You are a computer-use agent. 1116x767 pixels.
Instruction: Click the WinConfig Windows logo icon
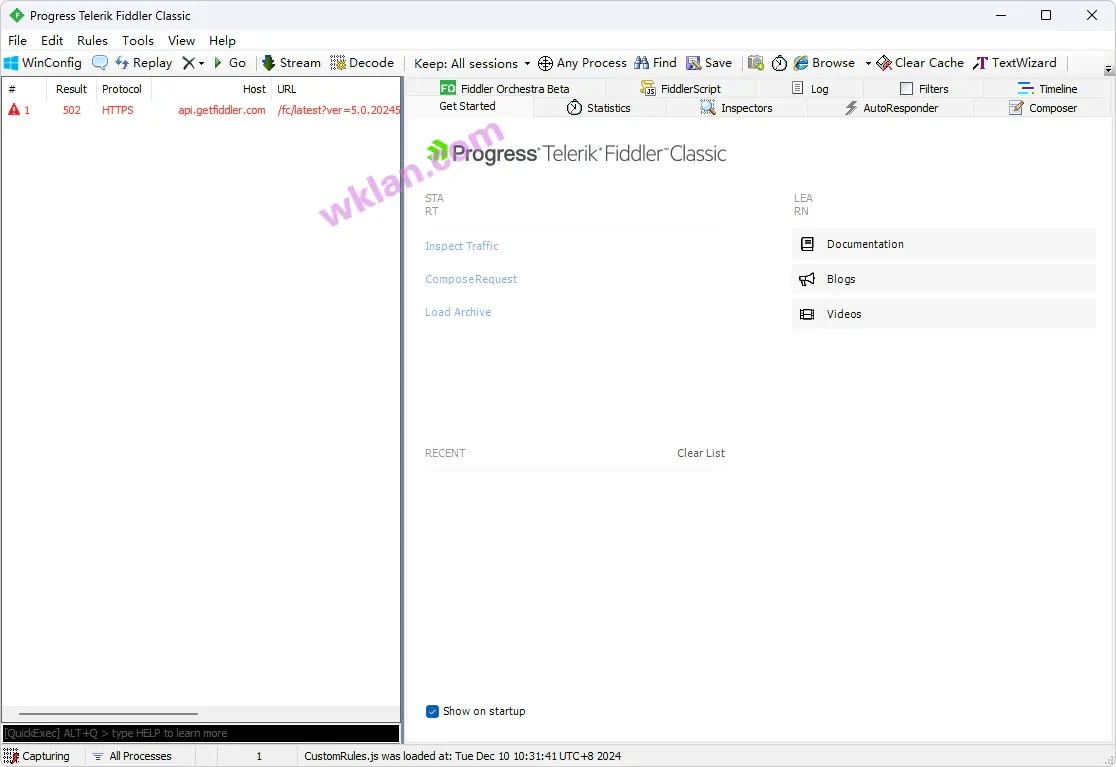point(11,63)
